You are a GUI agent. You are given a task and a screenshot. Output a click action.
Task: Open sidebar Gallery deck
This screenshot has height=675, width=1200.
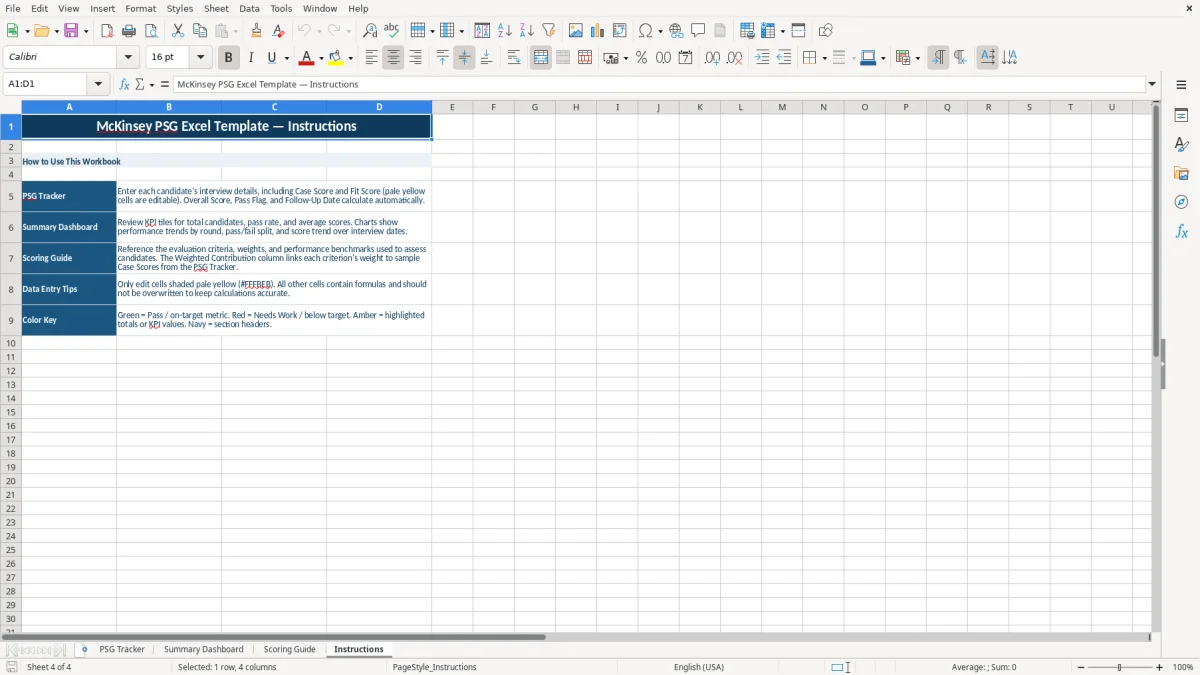[x=1181, y=173]
